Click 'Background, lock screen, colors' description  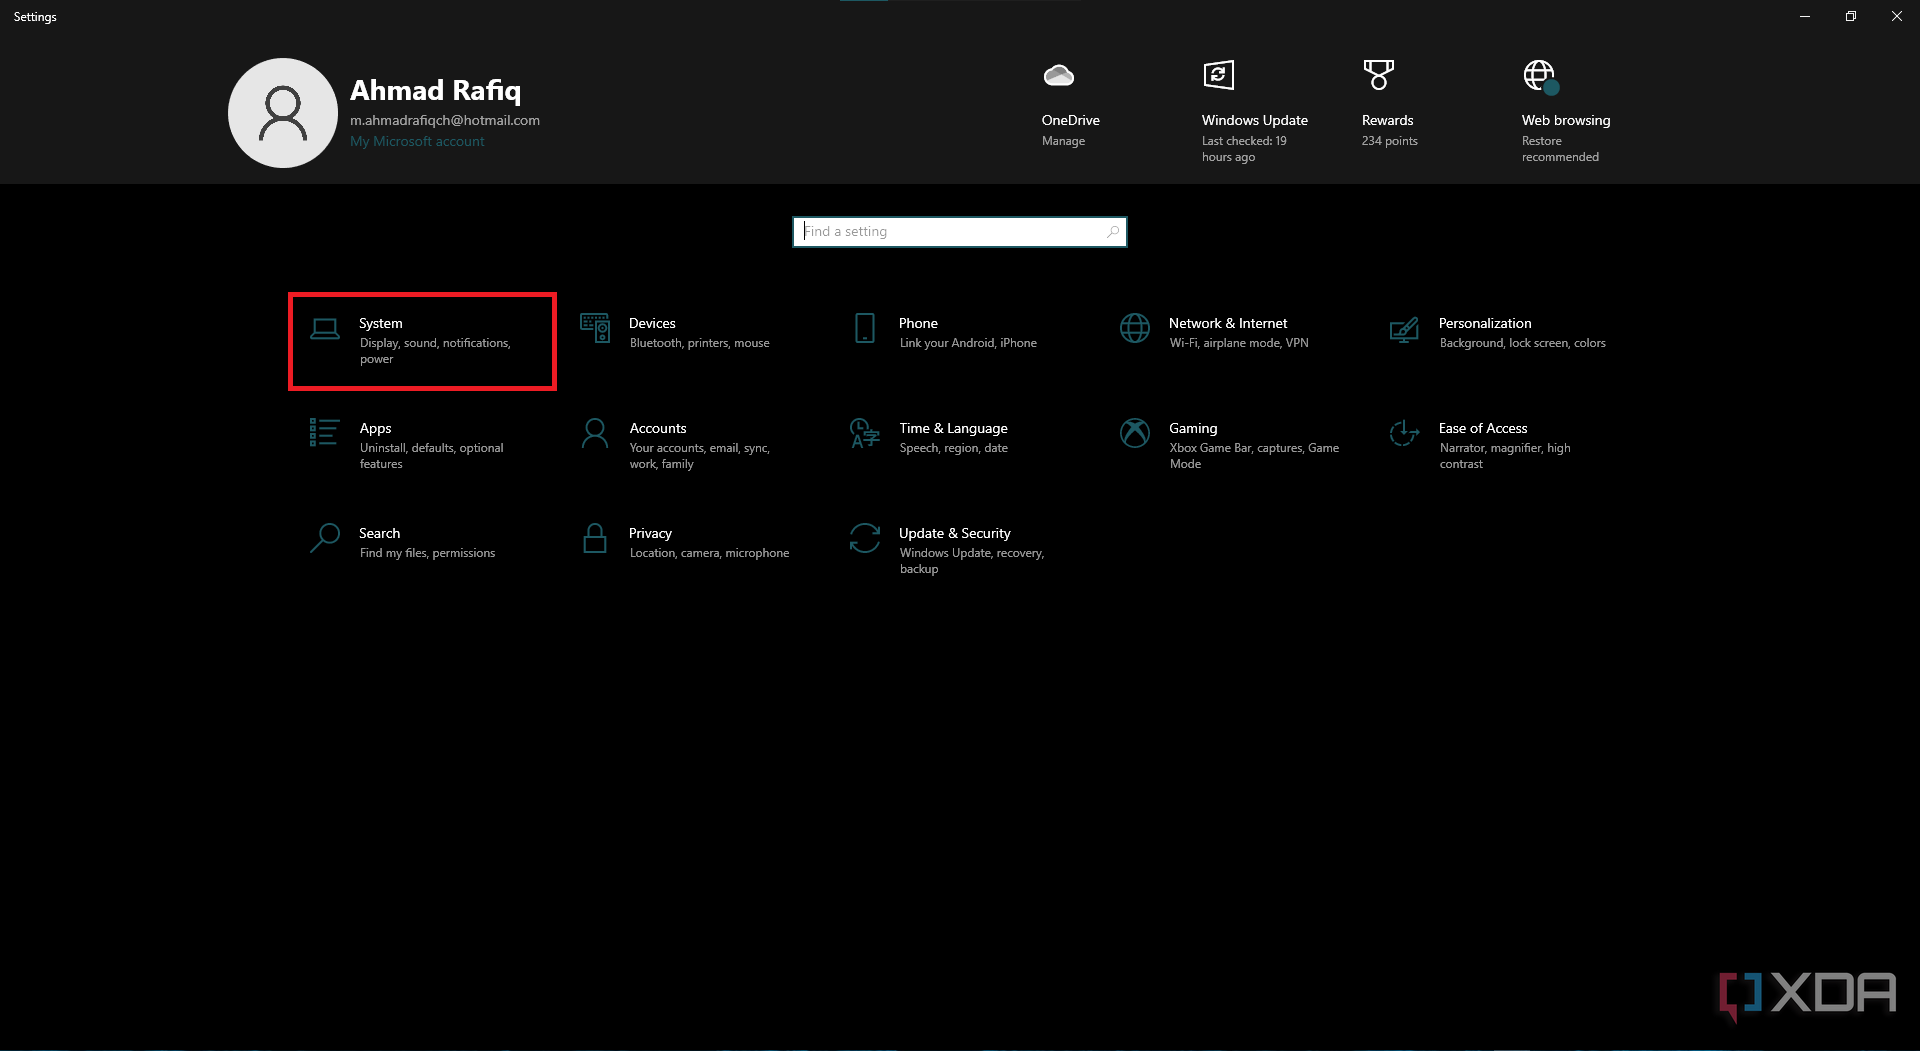point(1523,343)
